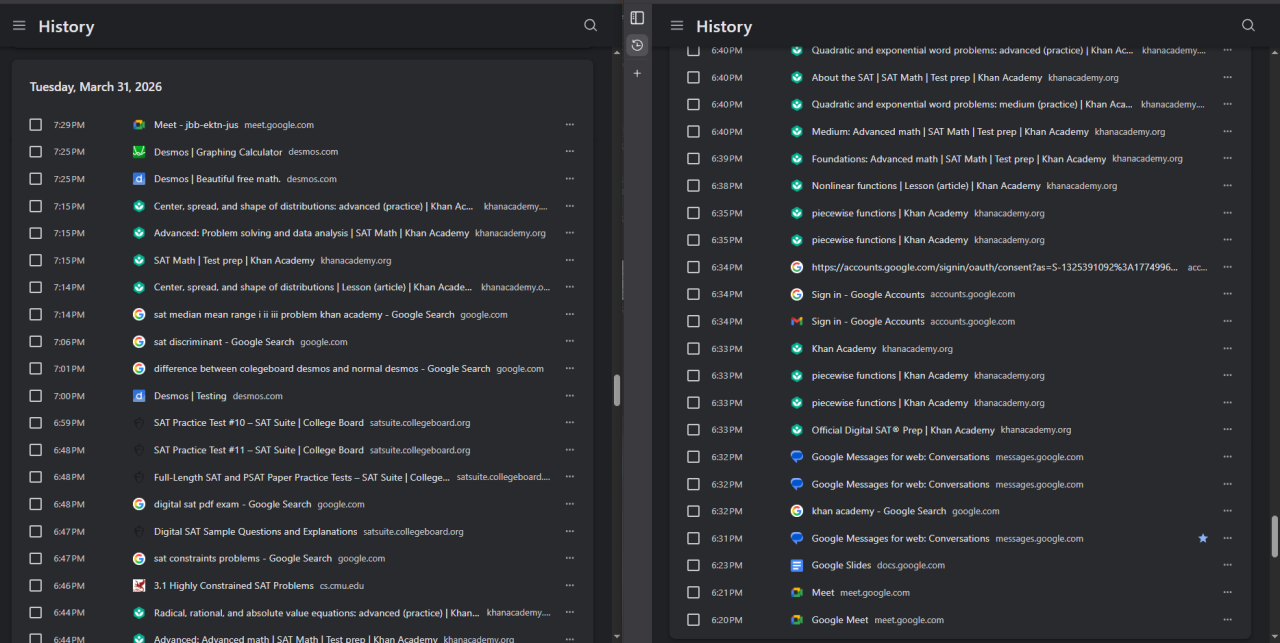The width and height of the screenshot is (1280, 643).
Task: Open the right History pane's hamburger menu
Action: [677, 26]
